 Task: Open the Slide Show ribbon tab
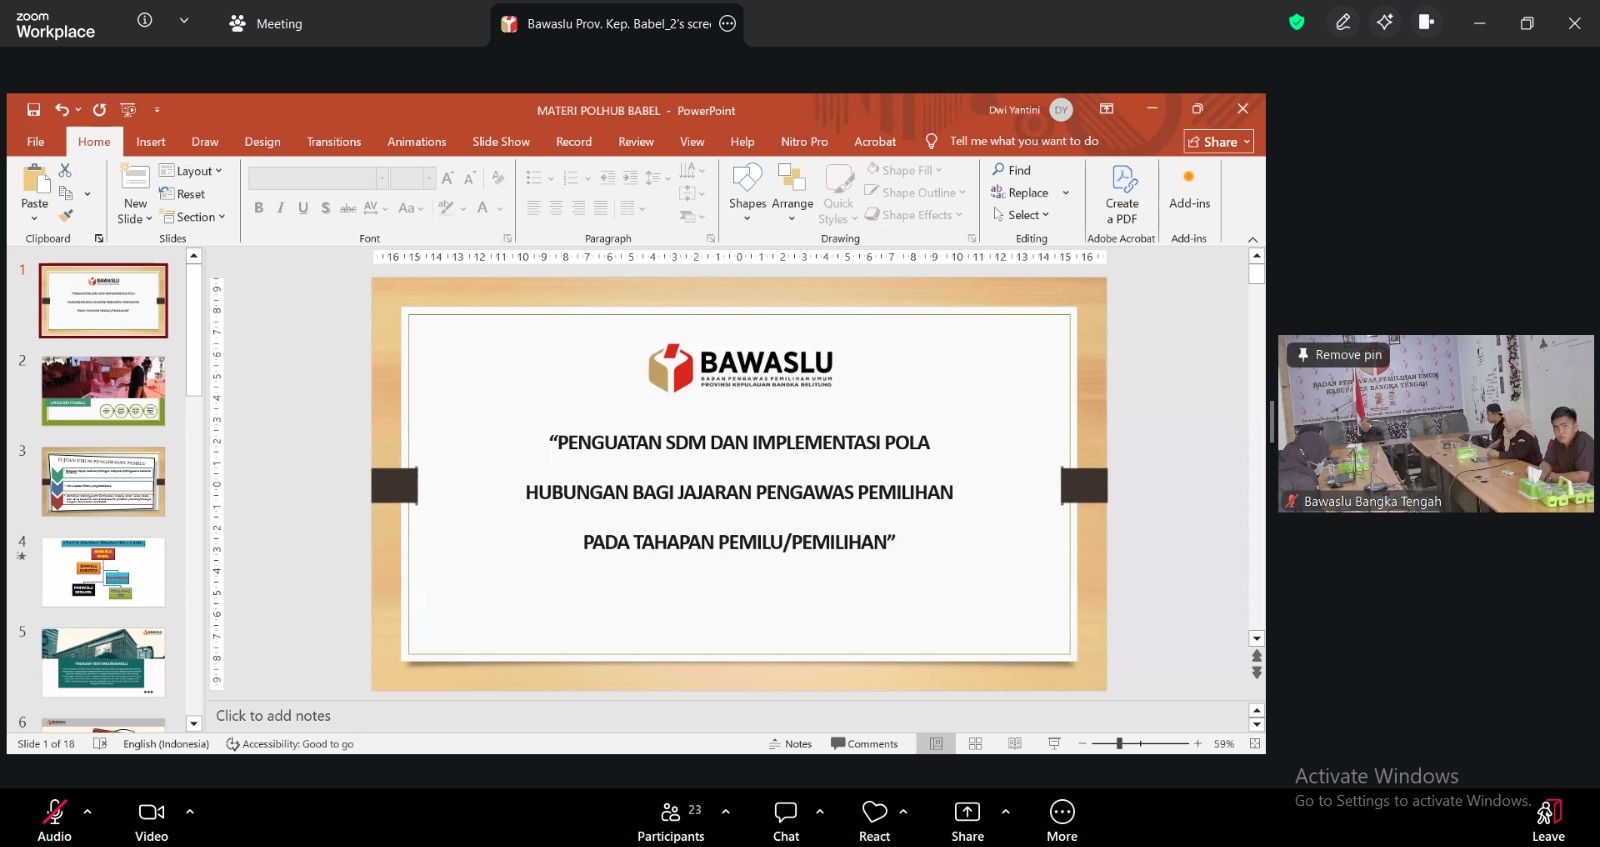(501, 142)
